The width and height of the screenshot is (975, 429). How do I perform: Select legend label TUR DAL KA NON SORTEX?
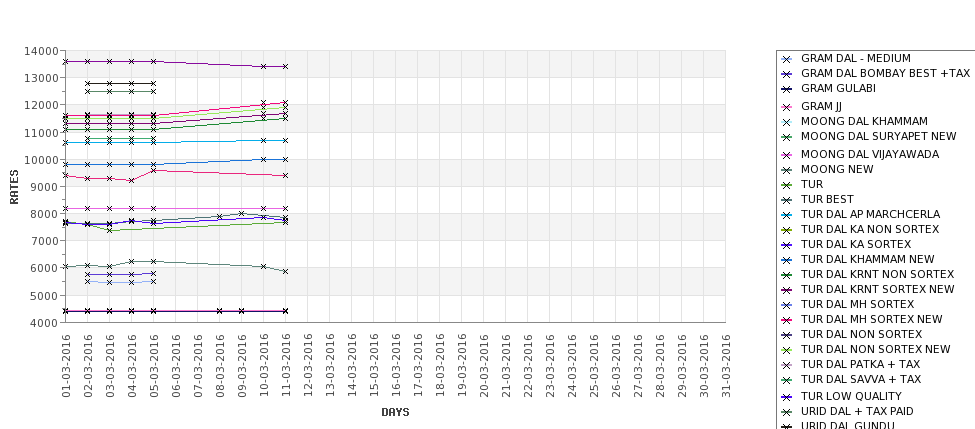click(870, 229)
